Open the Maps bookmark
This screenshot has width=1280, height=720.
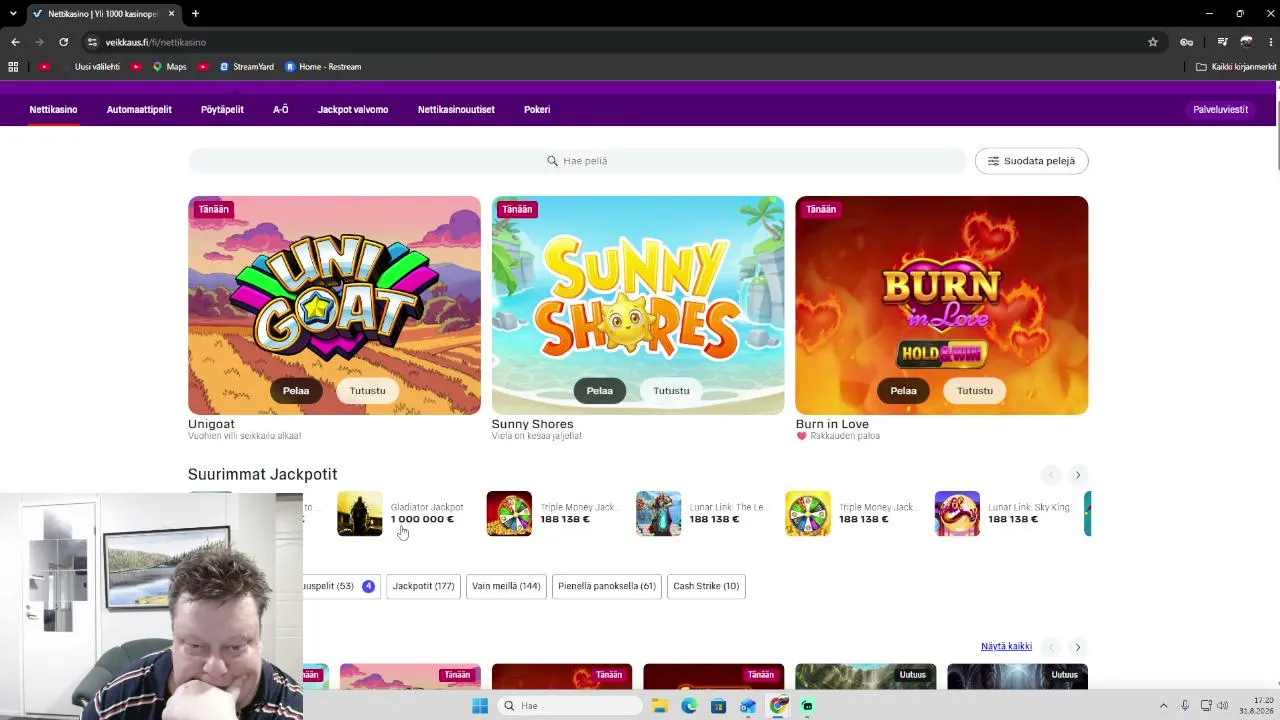click(x=169, y=67)
